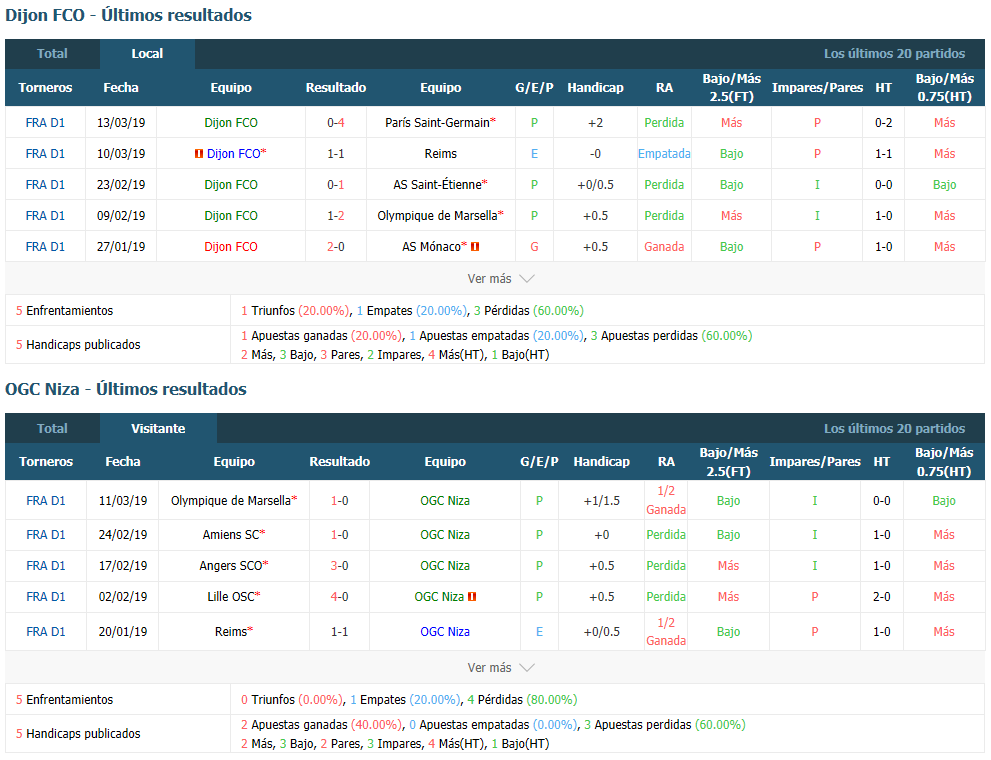
Task: Click blue Dijon FCO name in 10/03/19 row
Action: click(233, 154)
